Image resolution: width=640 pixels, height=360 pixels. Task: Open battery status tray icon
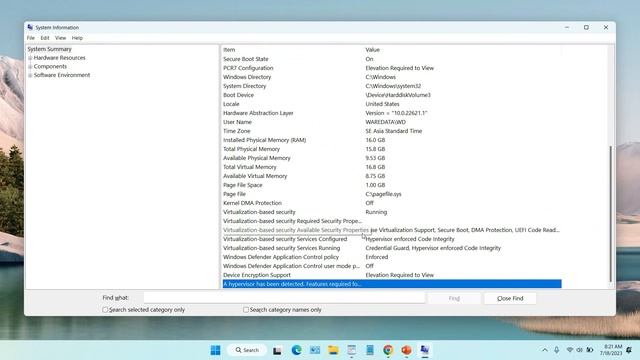pyautogui.click(x=590, y=350)
